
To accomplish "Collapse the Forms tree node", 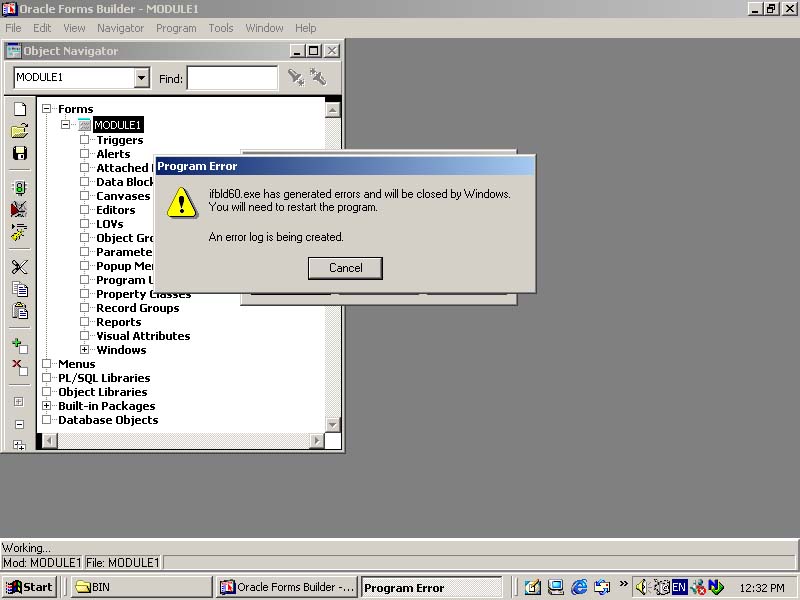I will pos(47,109).
